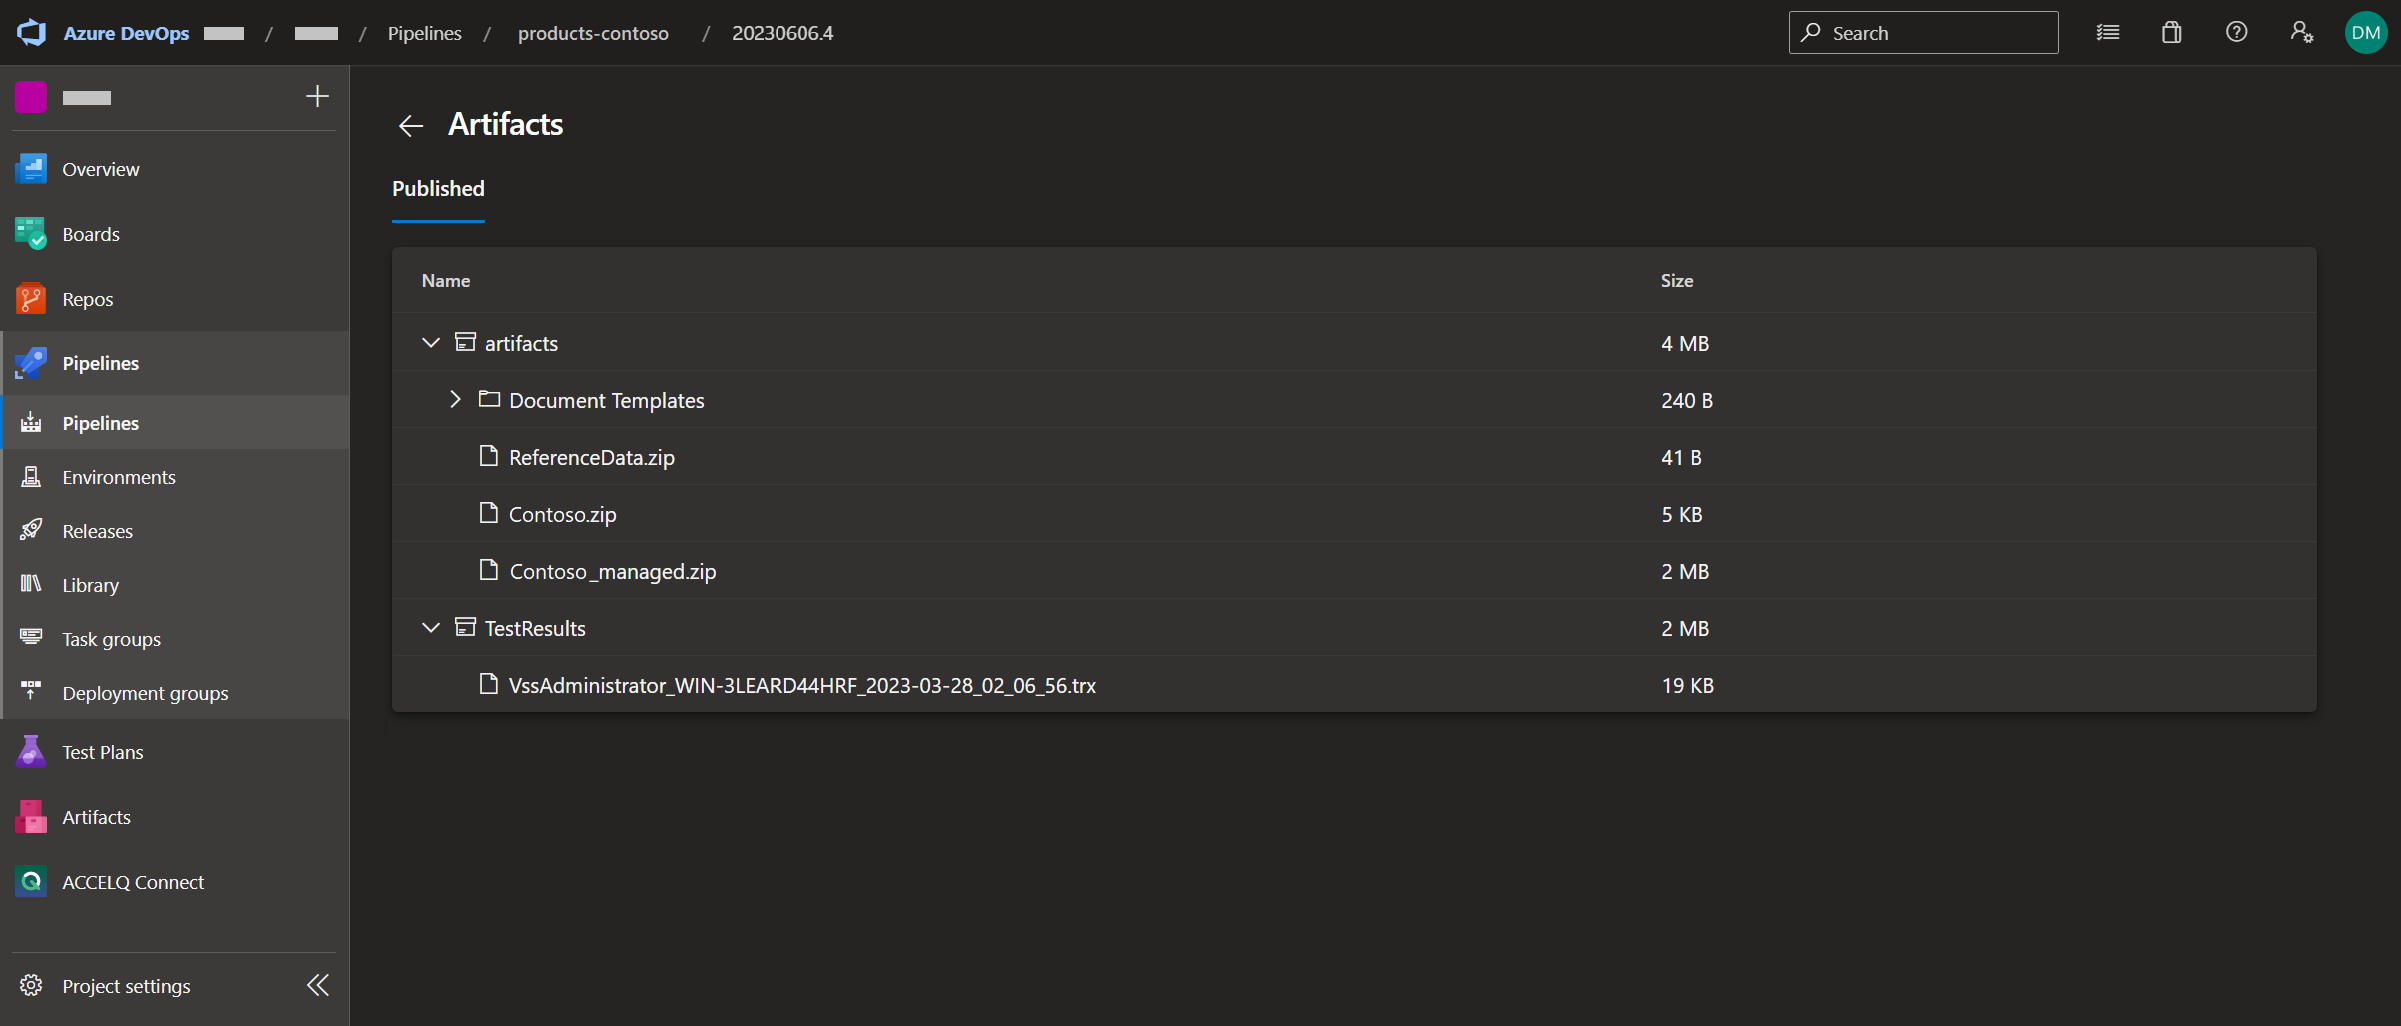Collapse the artifacts tree node
Screen dimensions: 2401x1026
coord(431,343)
